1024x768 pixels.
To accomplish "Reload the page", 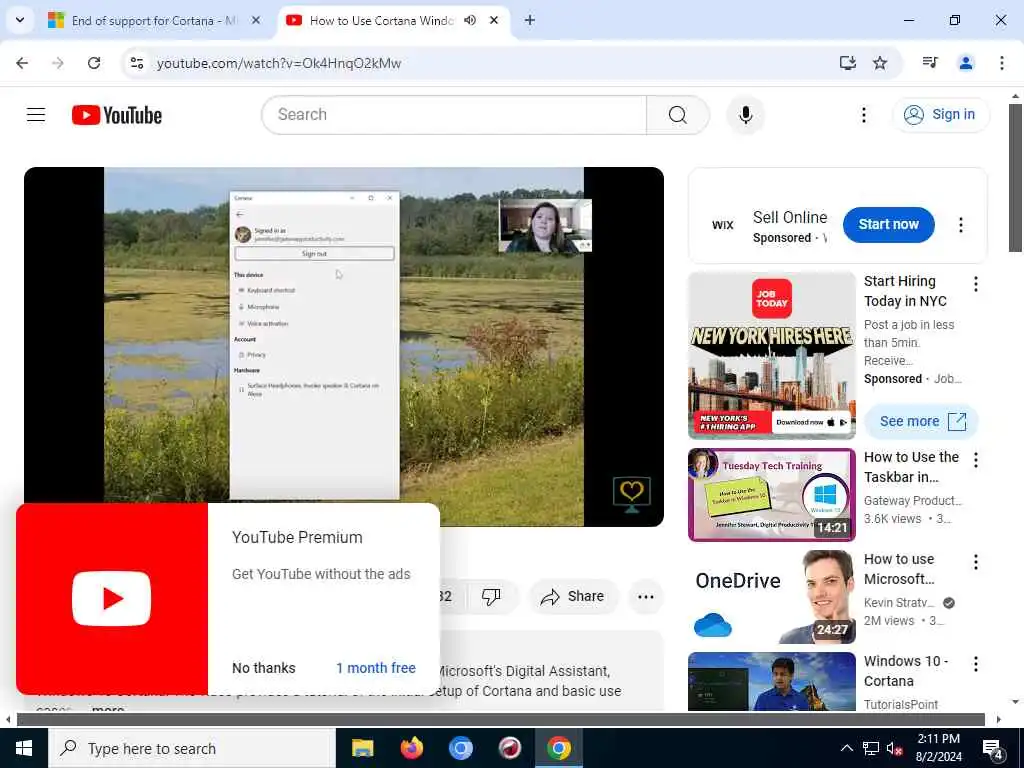I will coord(94,63).
